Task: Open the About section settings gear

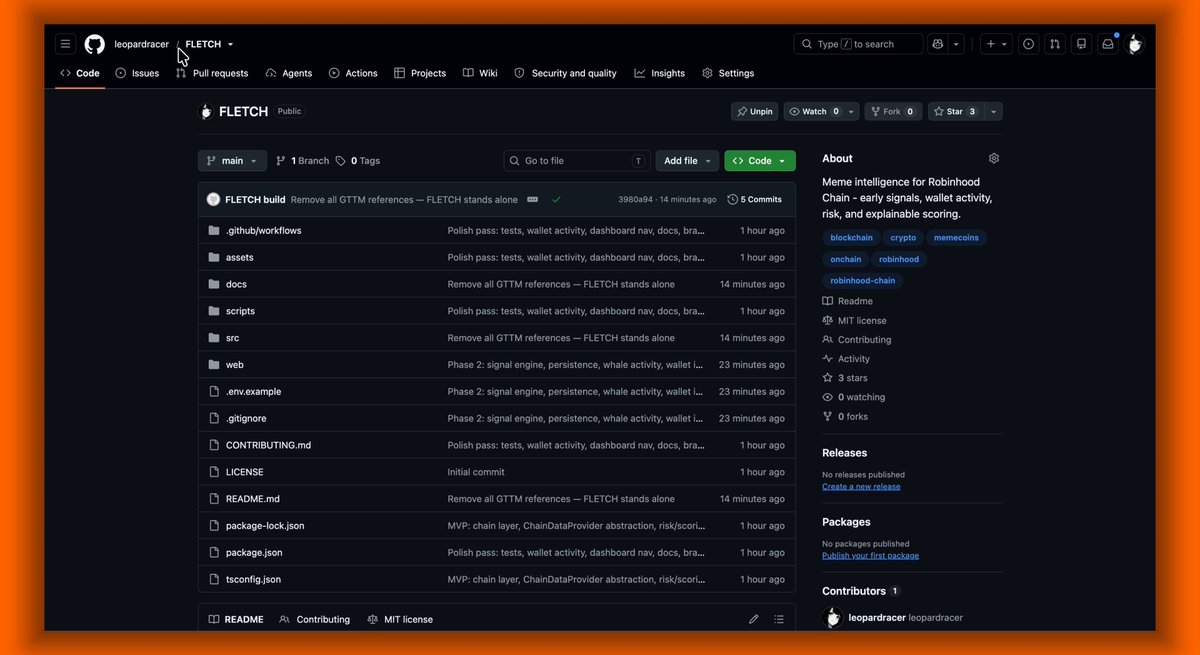Action: click(994, 158)
